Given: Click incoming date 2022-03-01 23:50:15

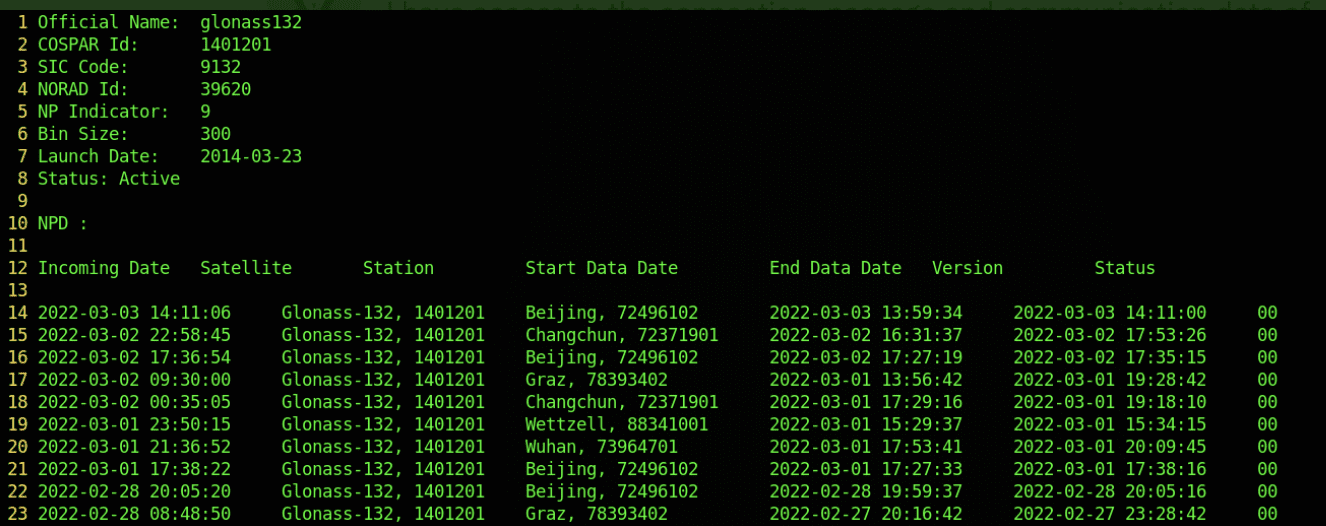Looking at the screenshot, I should click(x=134, y=424).
